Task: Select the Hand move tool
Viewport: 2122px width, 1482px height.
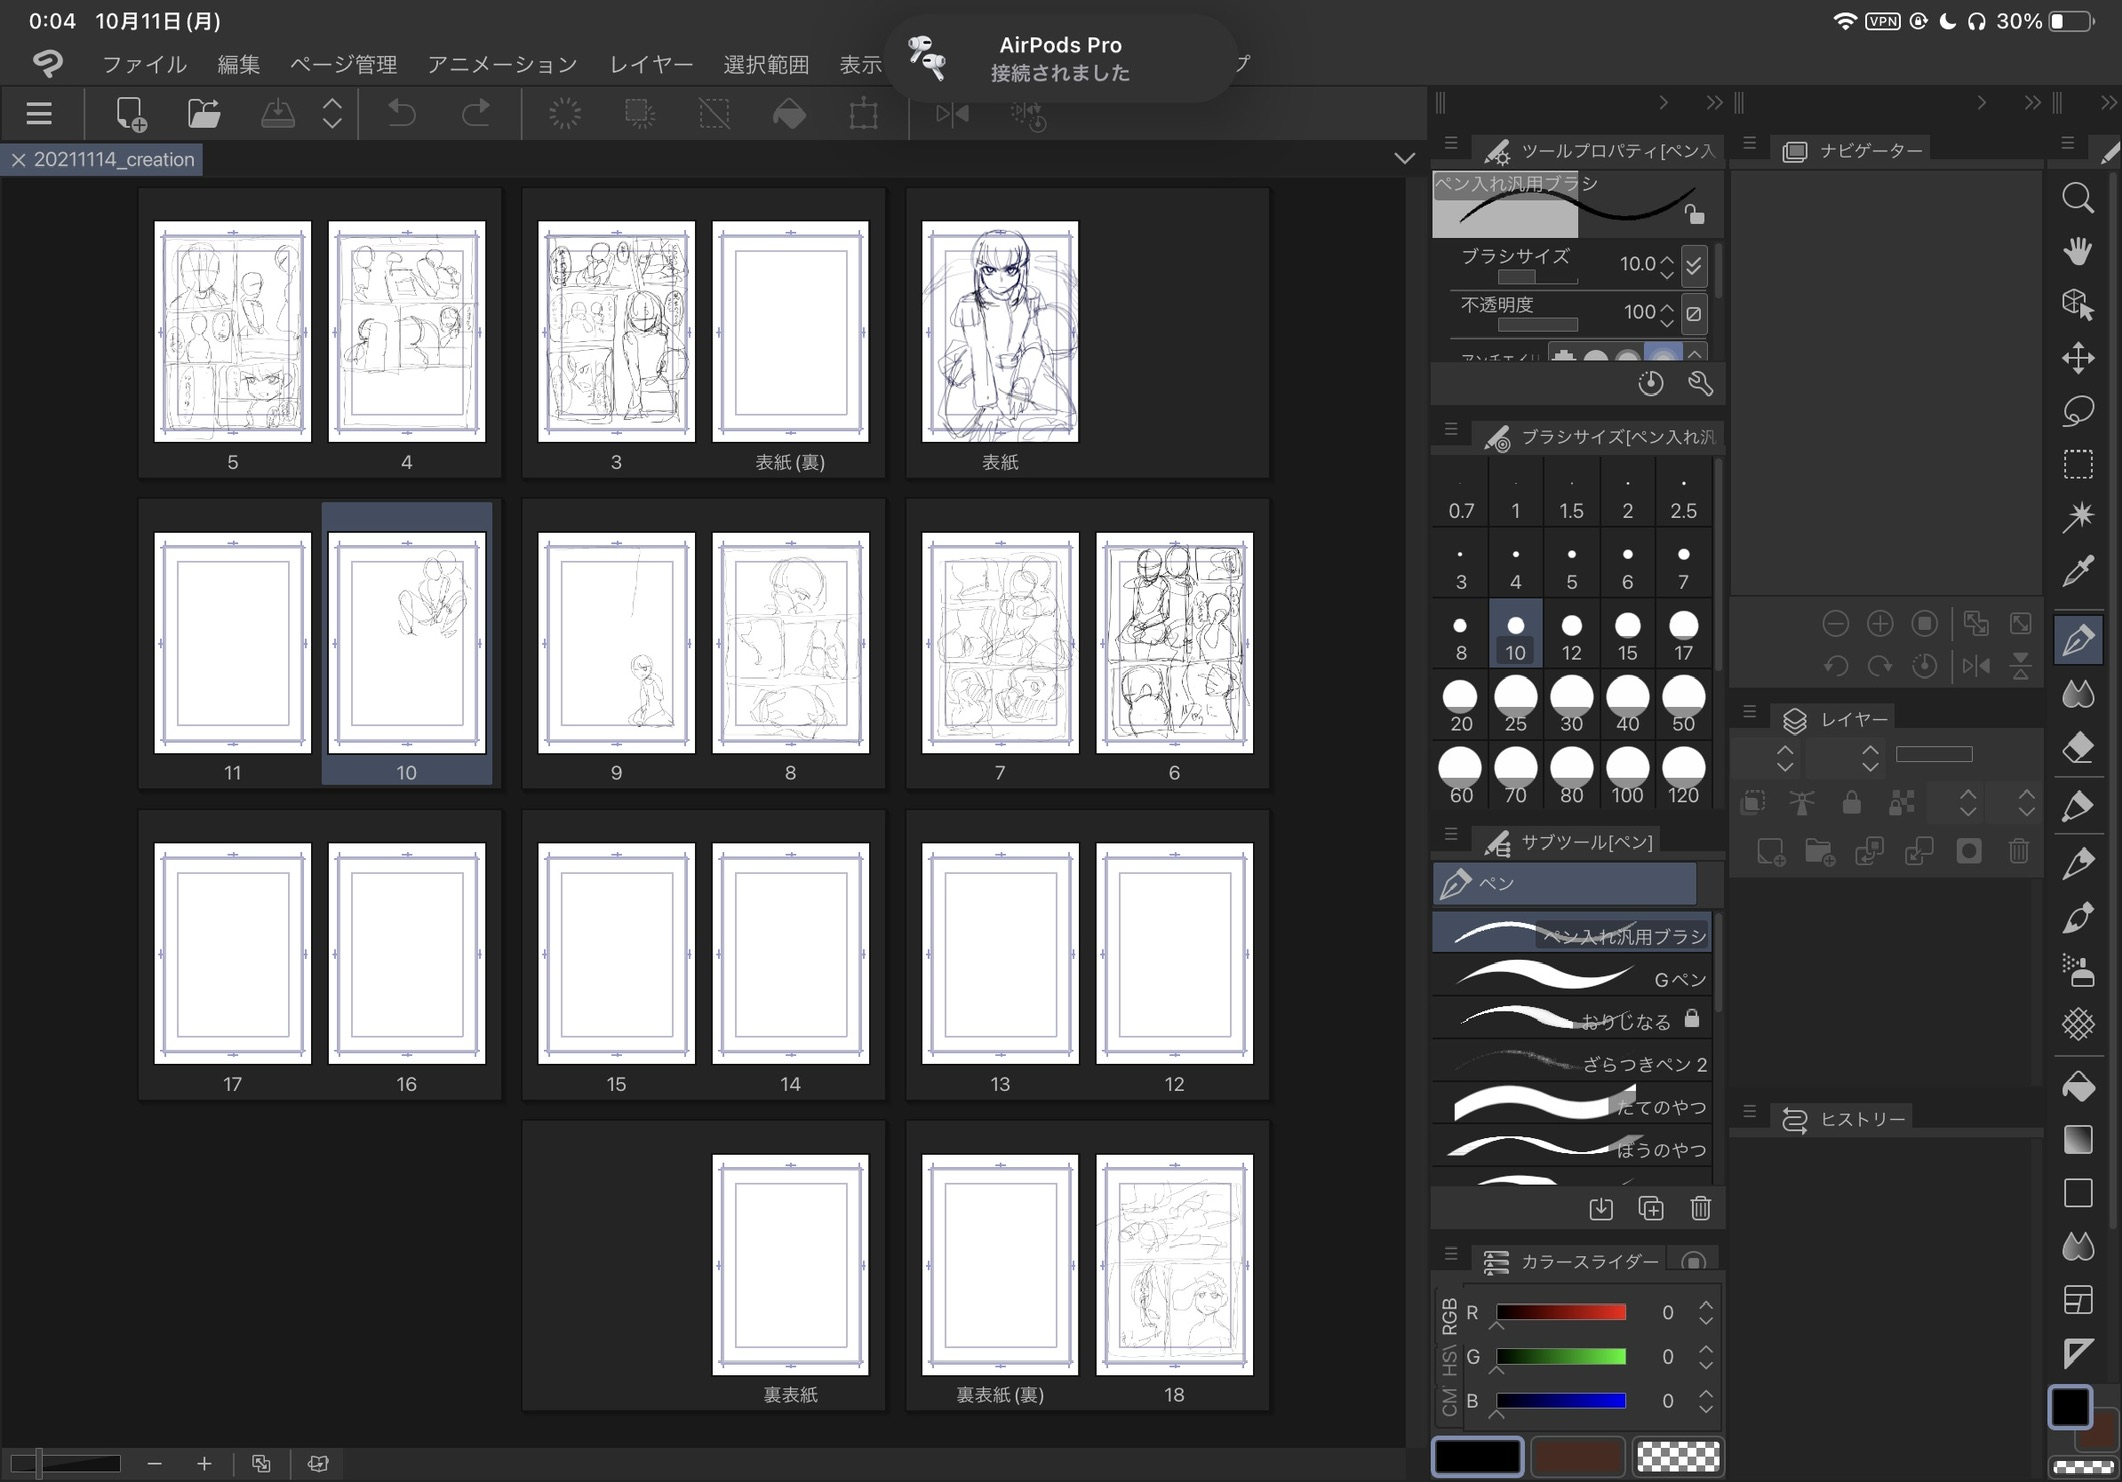Action: click(2078, 250)
